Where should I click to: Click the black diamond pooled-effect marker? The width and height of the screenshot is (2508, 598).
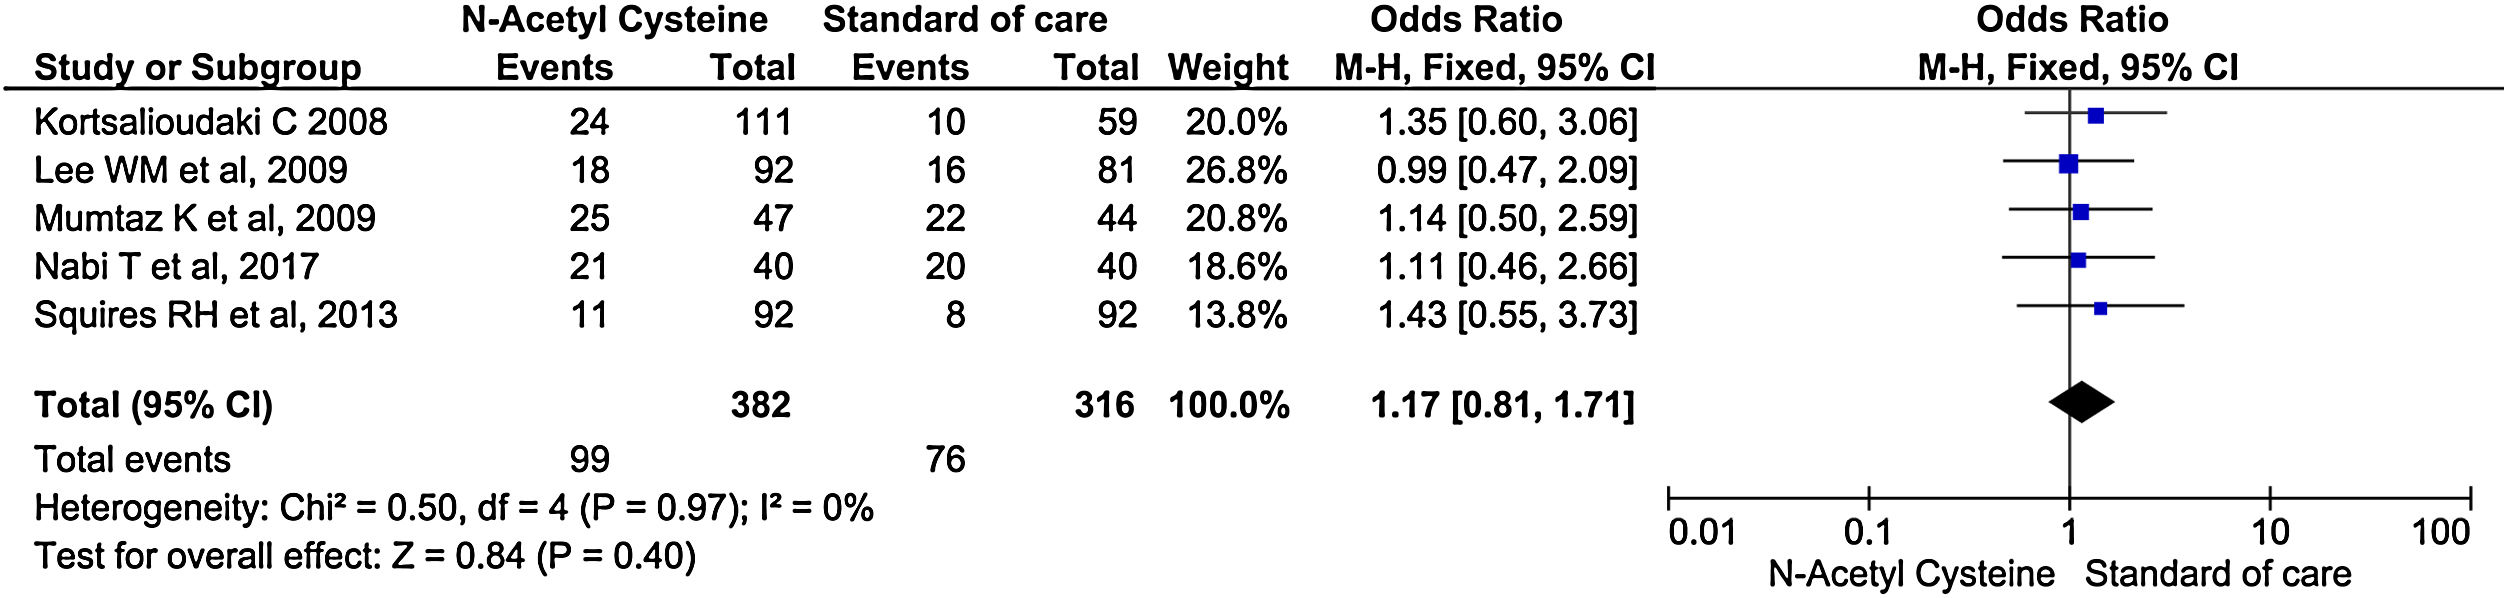pos(2081,402)
